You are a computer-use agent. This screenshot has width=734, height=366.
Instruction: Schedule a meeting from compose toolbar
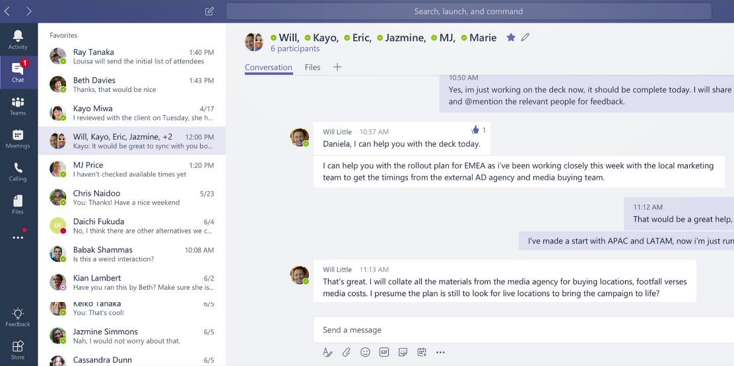tap(422, 352)
